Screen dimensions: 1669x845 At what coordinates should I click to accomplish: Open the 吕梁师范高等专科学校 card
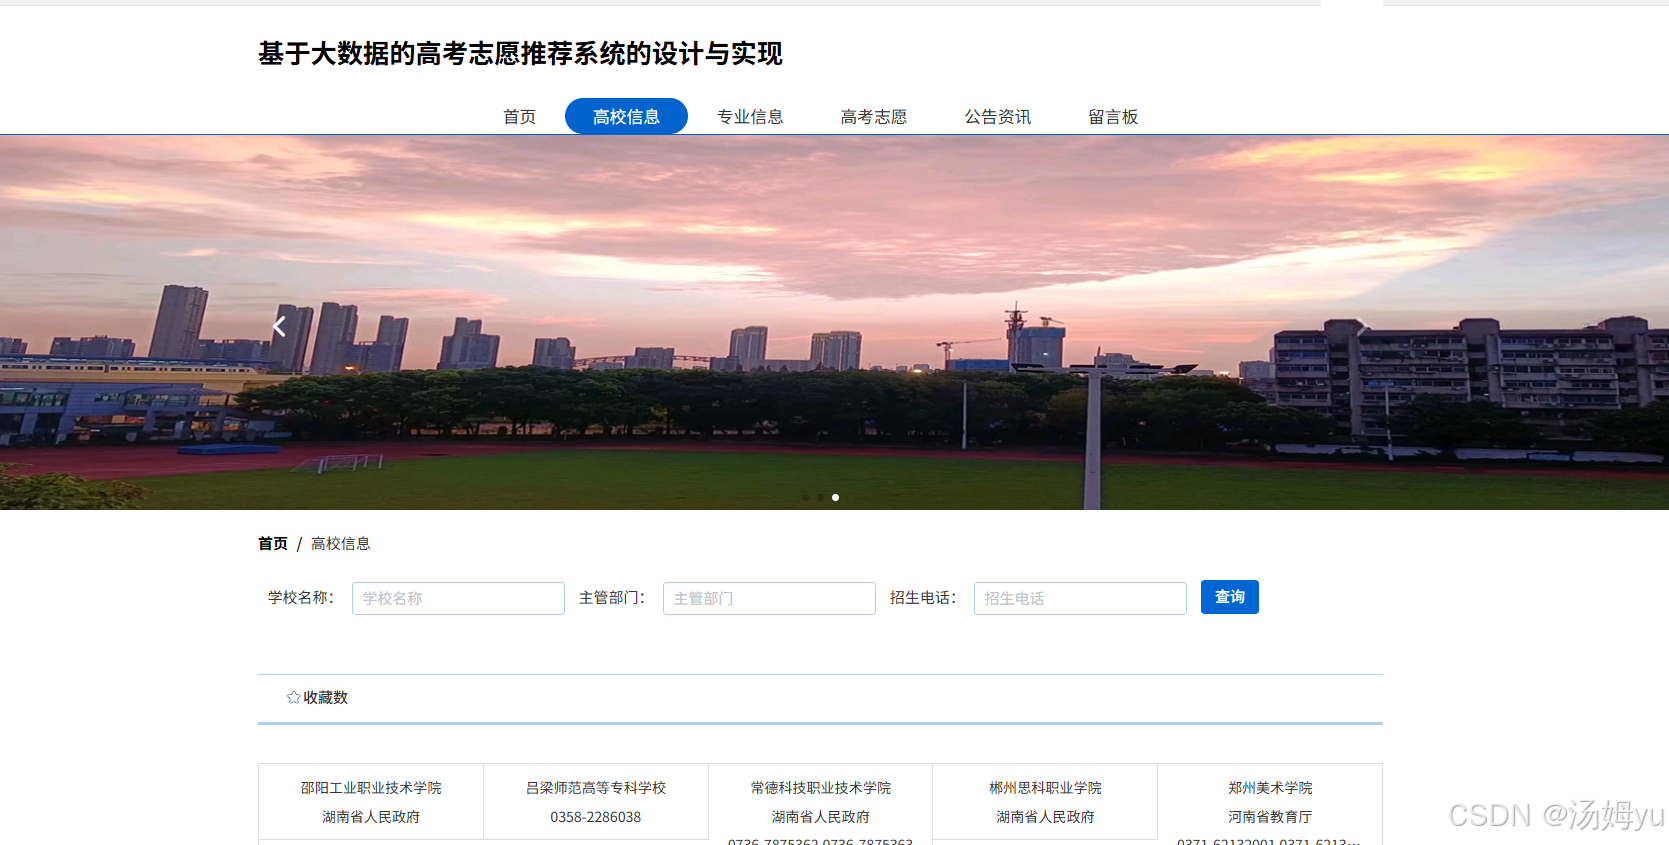(596, 802)
